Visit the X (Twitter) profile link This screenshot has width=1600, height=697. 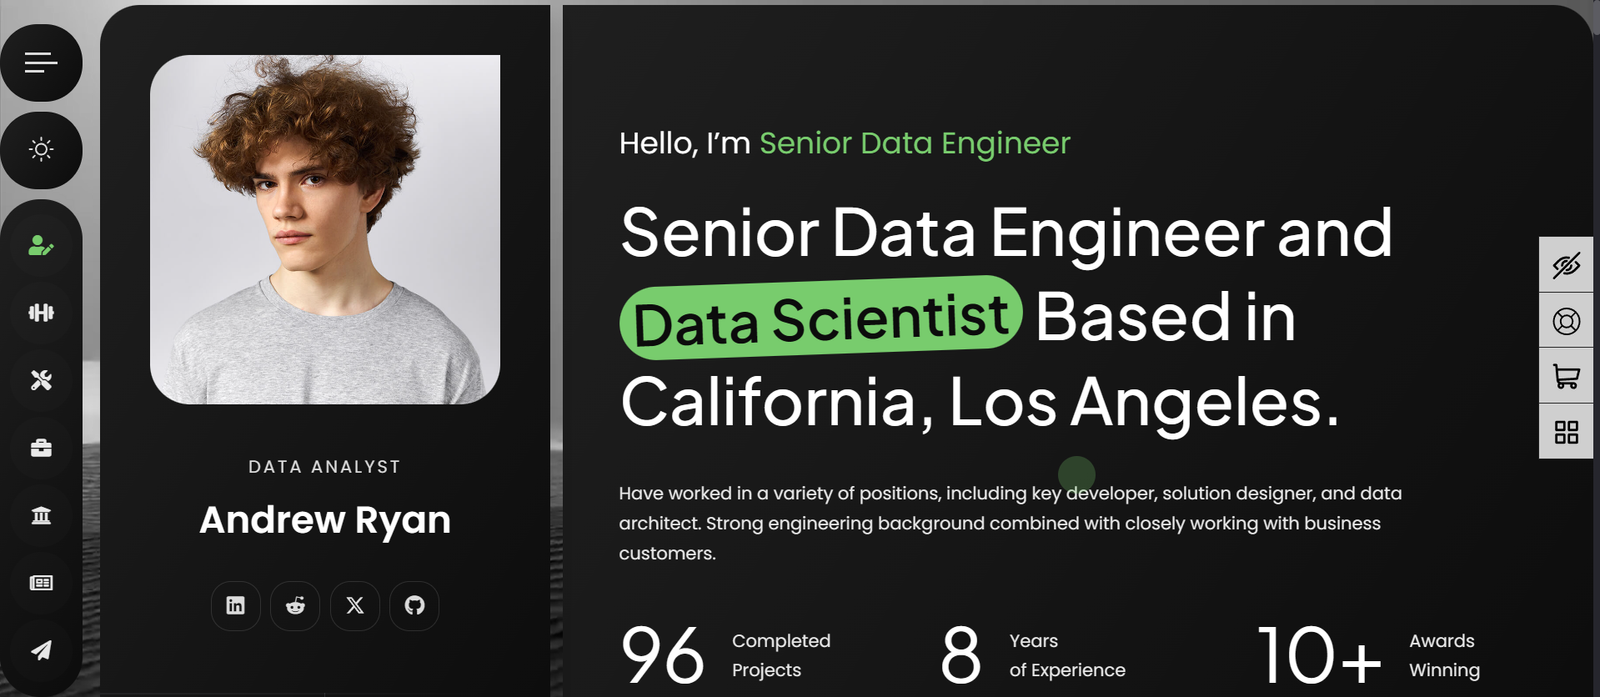pyautogui.click(x=355, y=606)
